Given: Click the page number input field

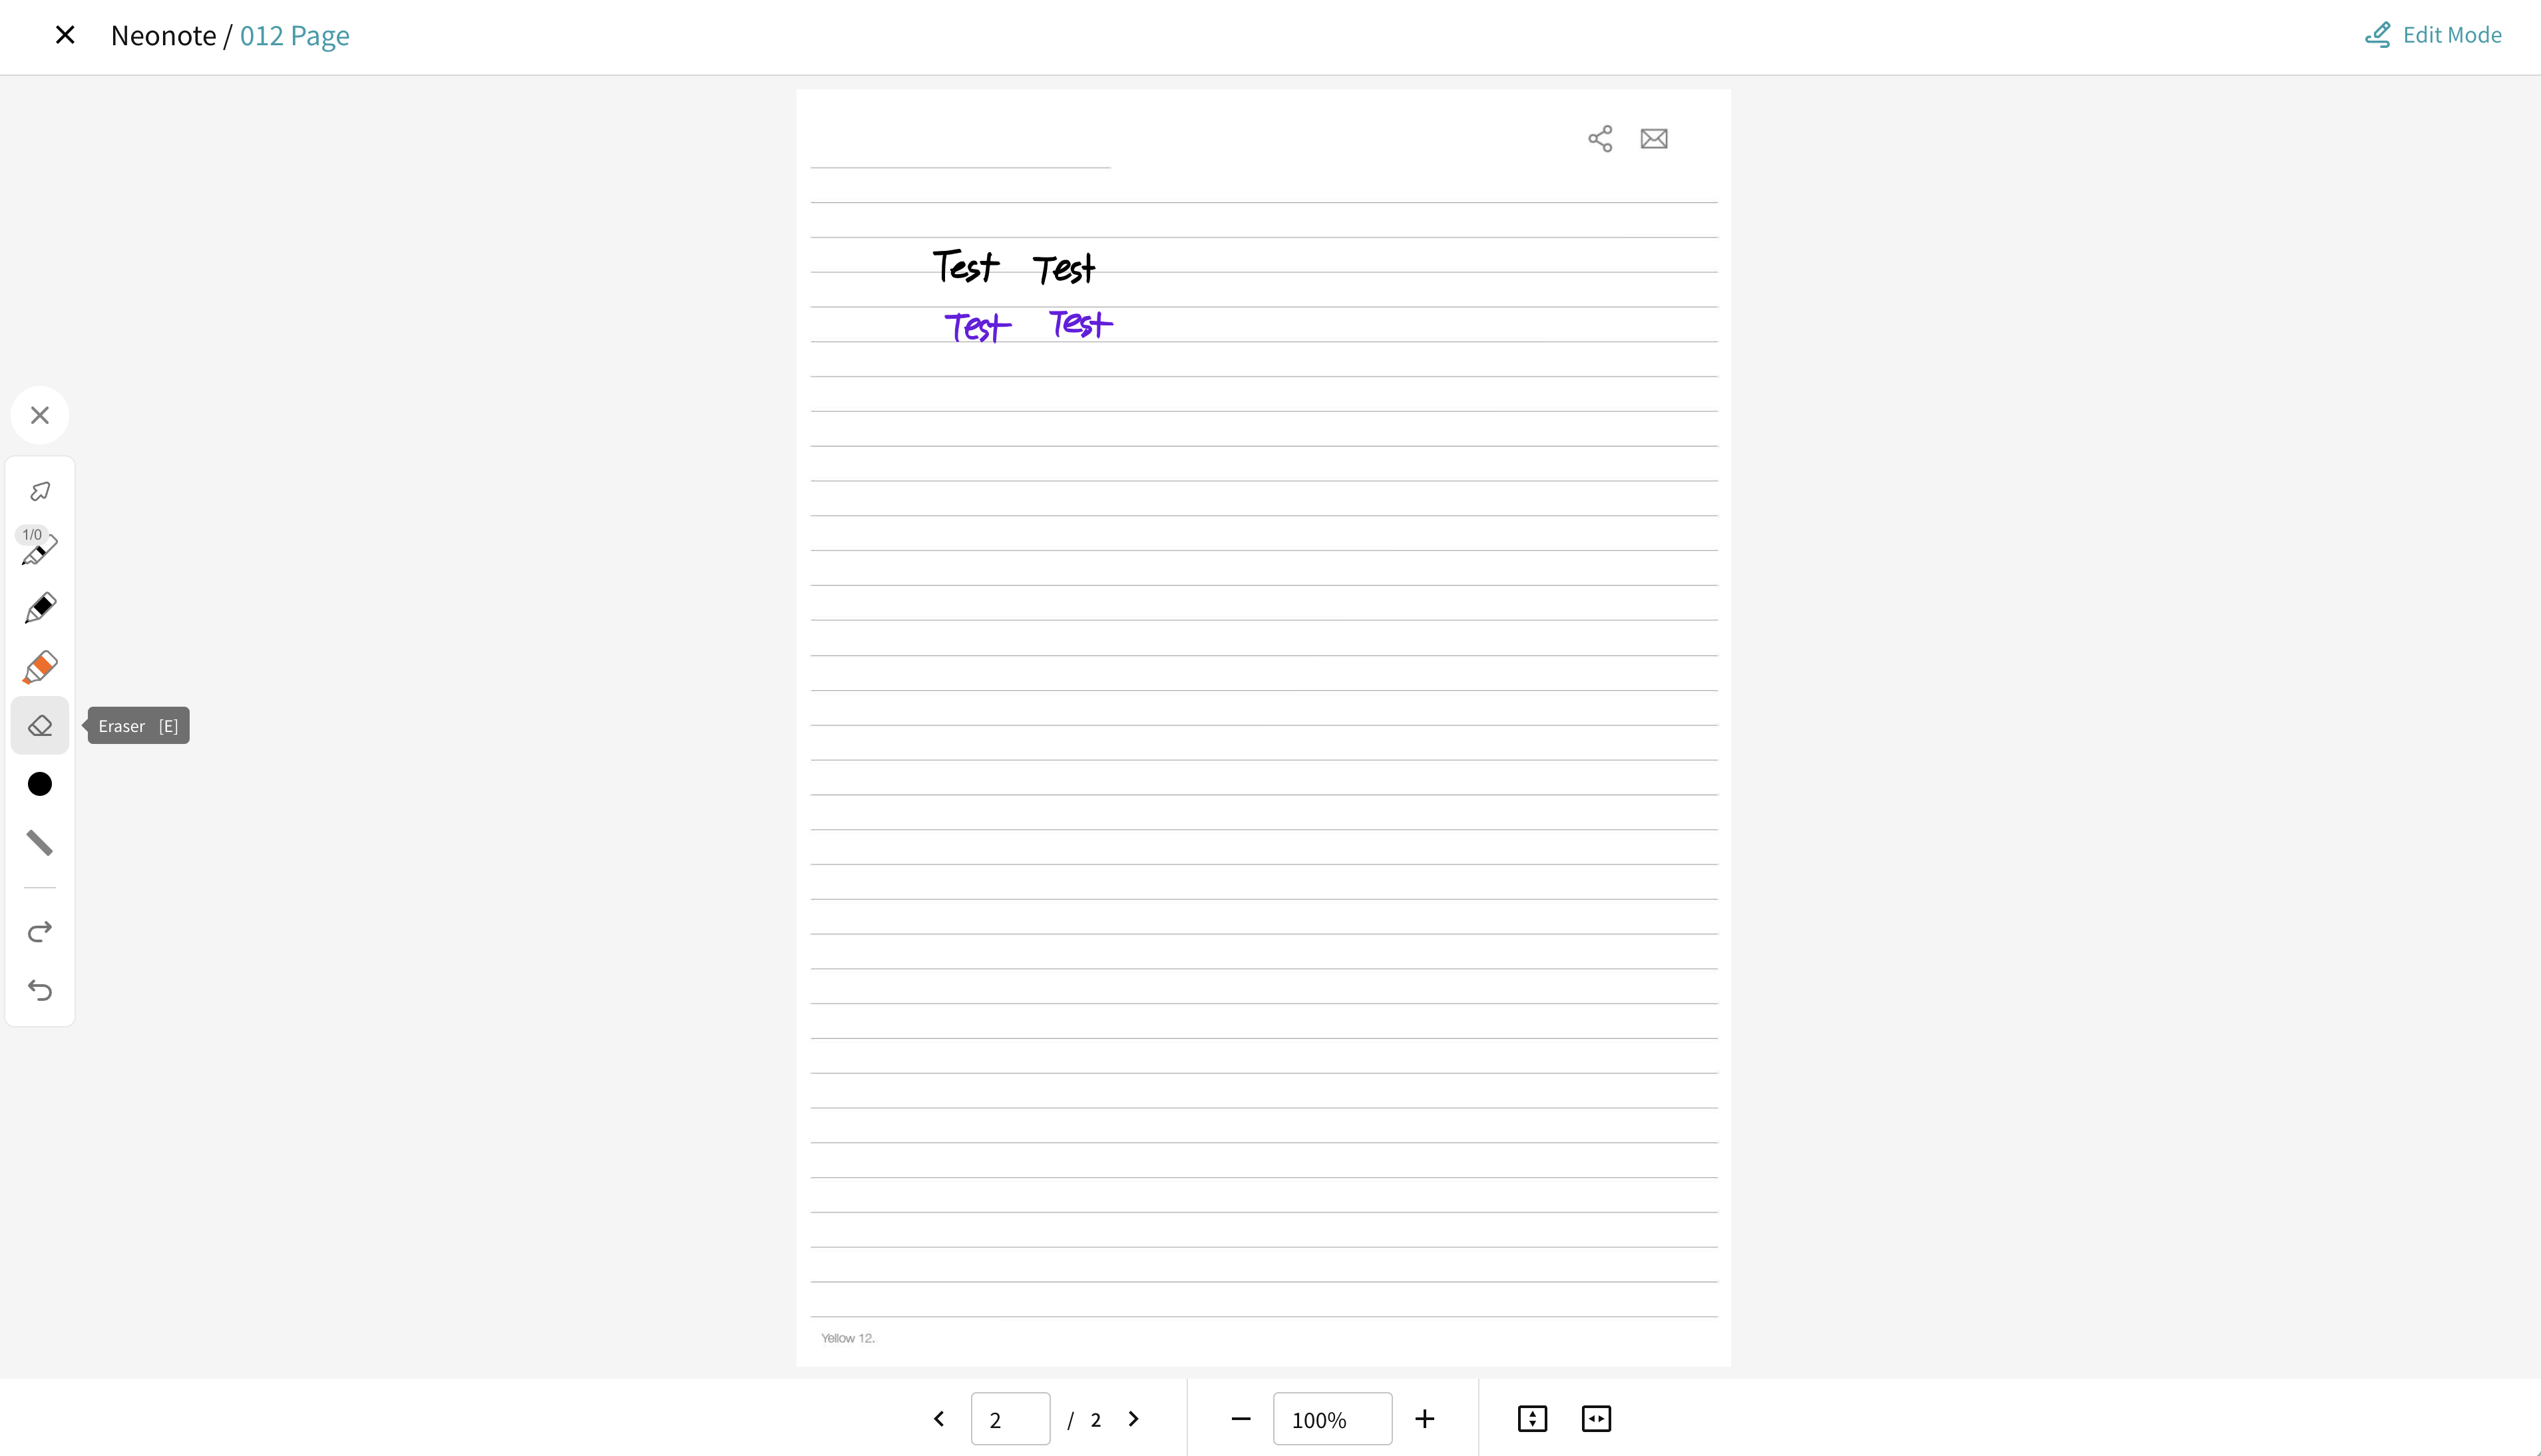Looking at the screenshot, I should 1010,1419.
